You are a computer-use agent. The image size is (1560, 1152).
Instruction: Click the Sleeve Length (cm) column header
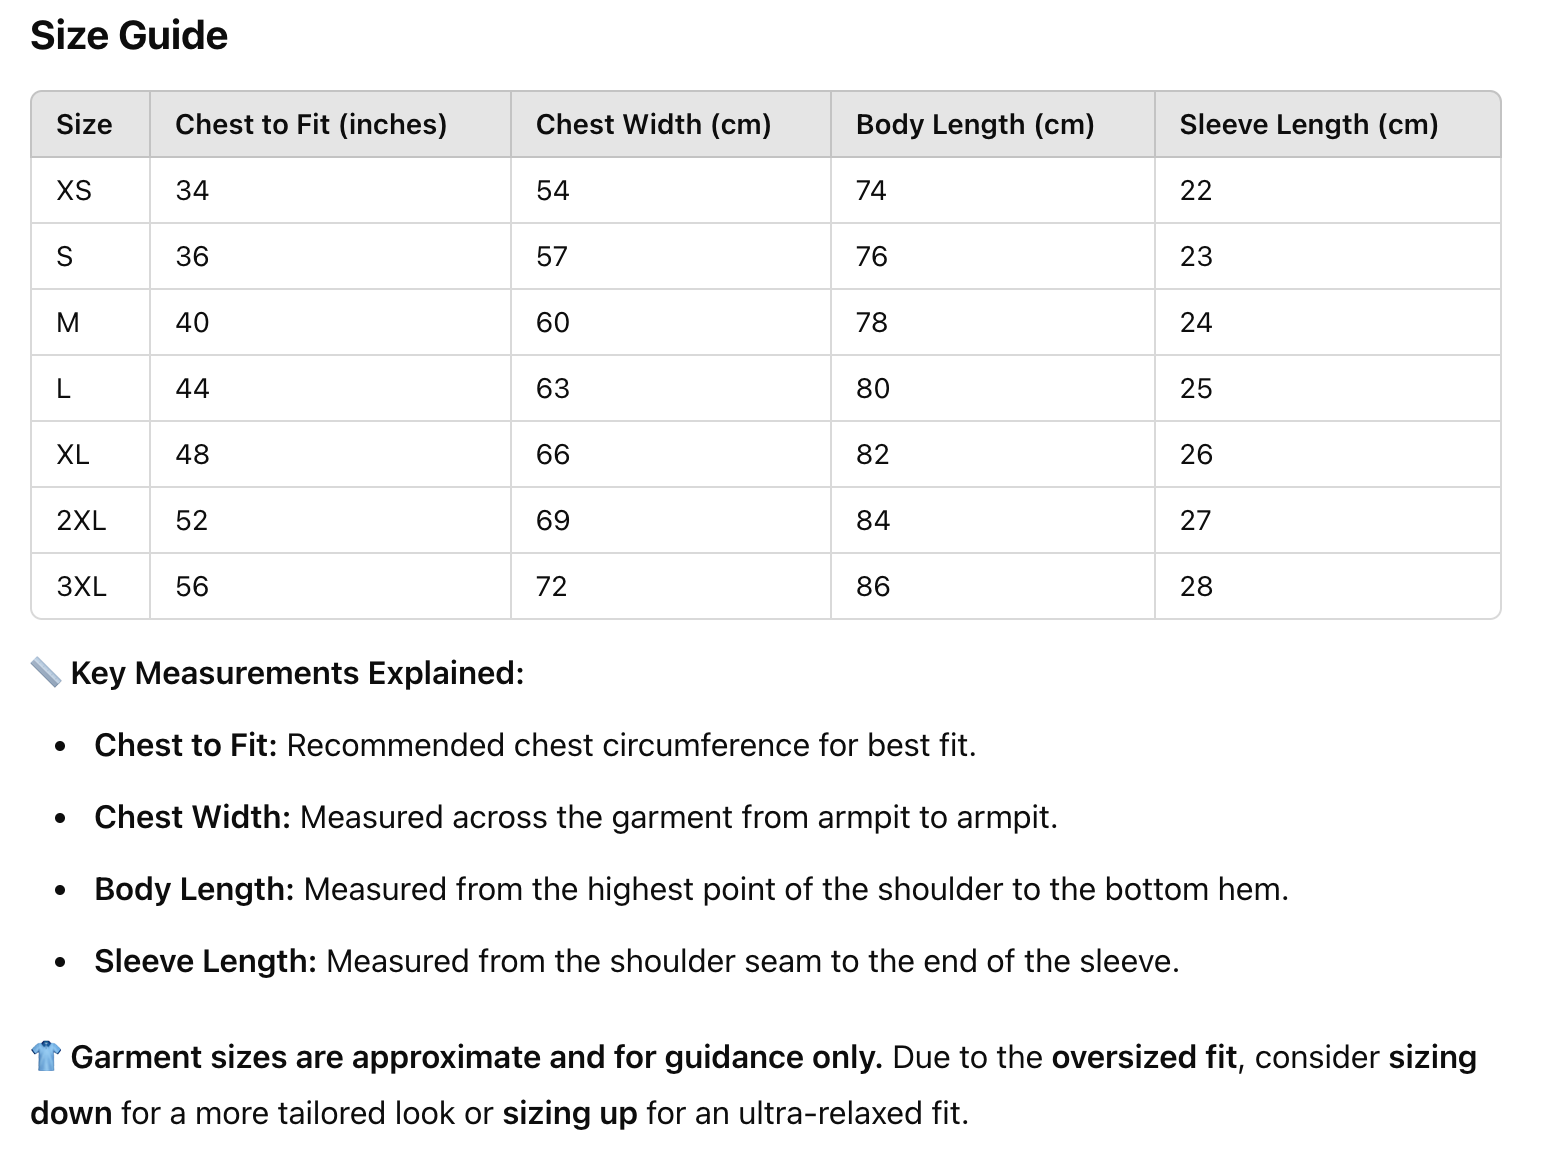pyautogui.click(x=1308, y=125)
